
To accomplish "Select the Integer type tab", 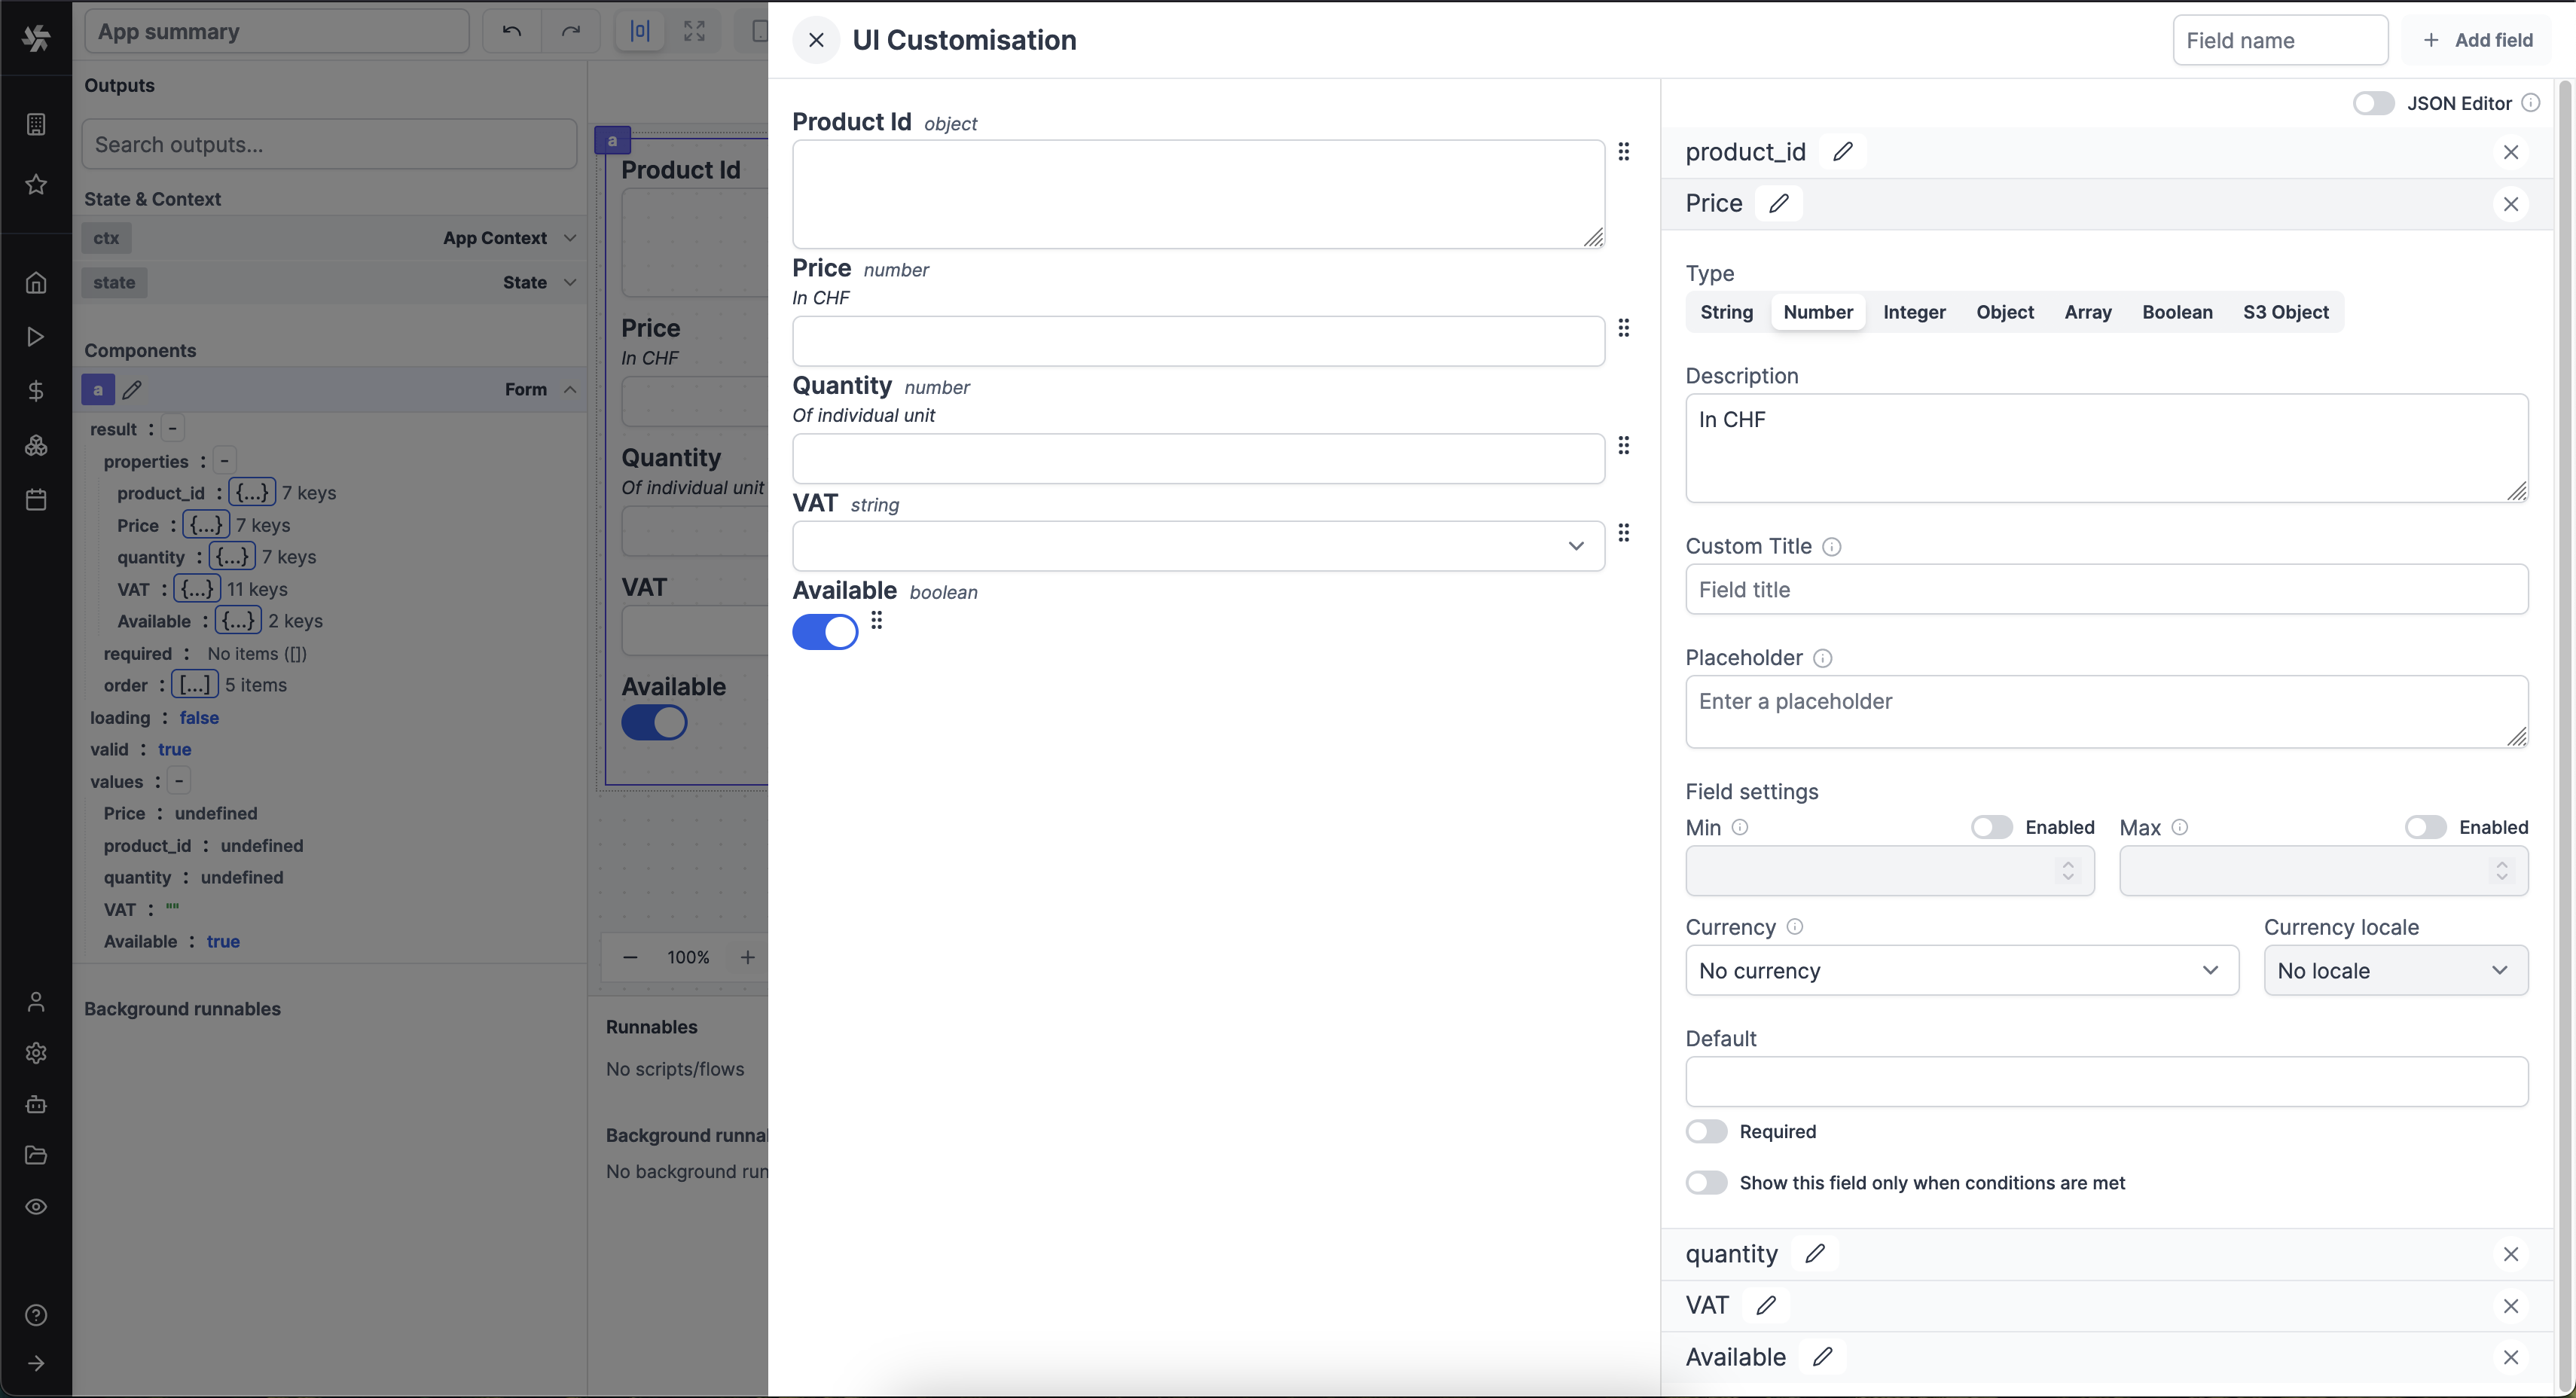I will pyautogui.click(x=1914, y=312).
